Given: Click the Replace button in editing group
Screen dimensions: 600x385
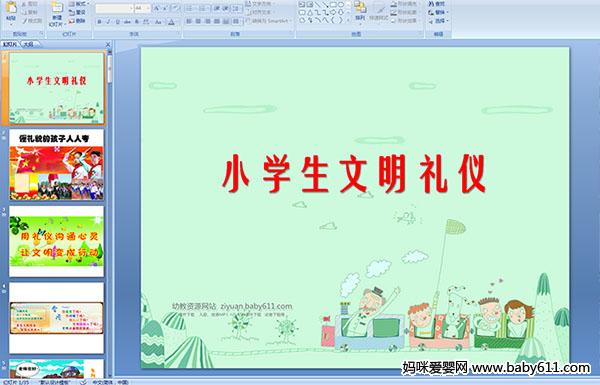Looking at the screenshot, I should point(437,13).
